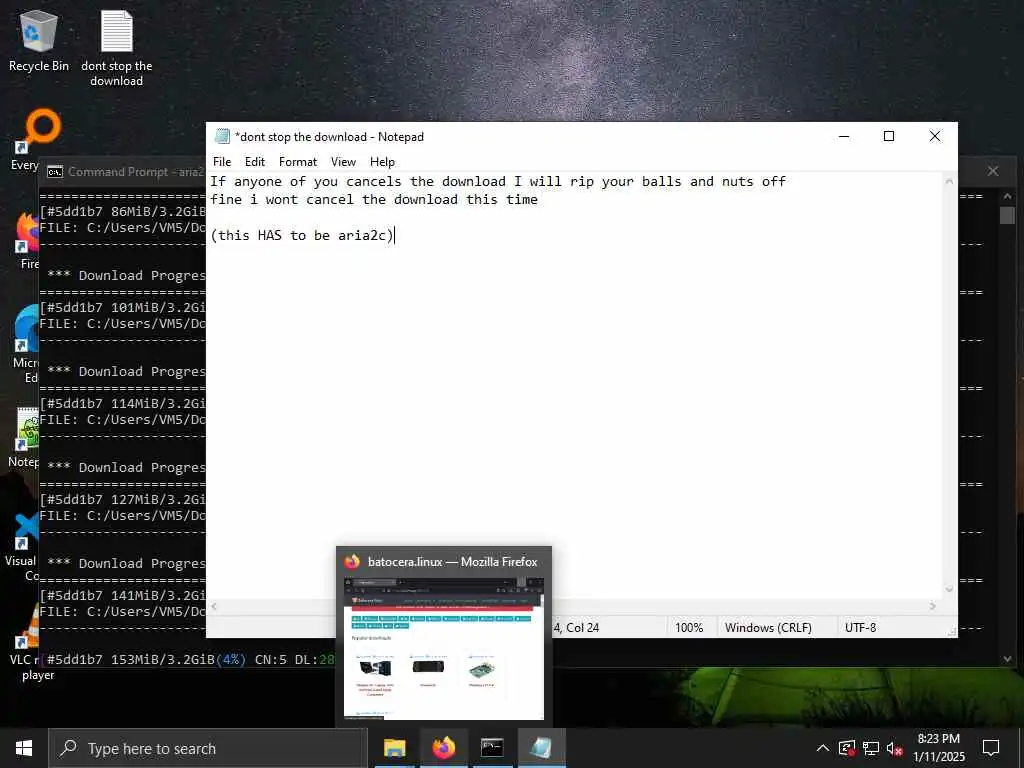The height and width of the screenshot is (768, 1024).
Task: Click the Notepad icon in the title bar
Action: coord(223,136)
